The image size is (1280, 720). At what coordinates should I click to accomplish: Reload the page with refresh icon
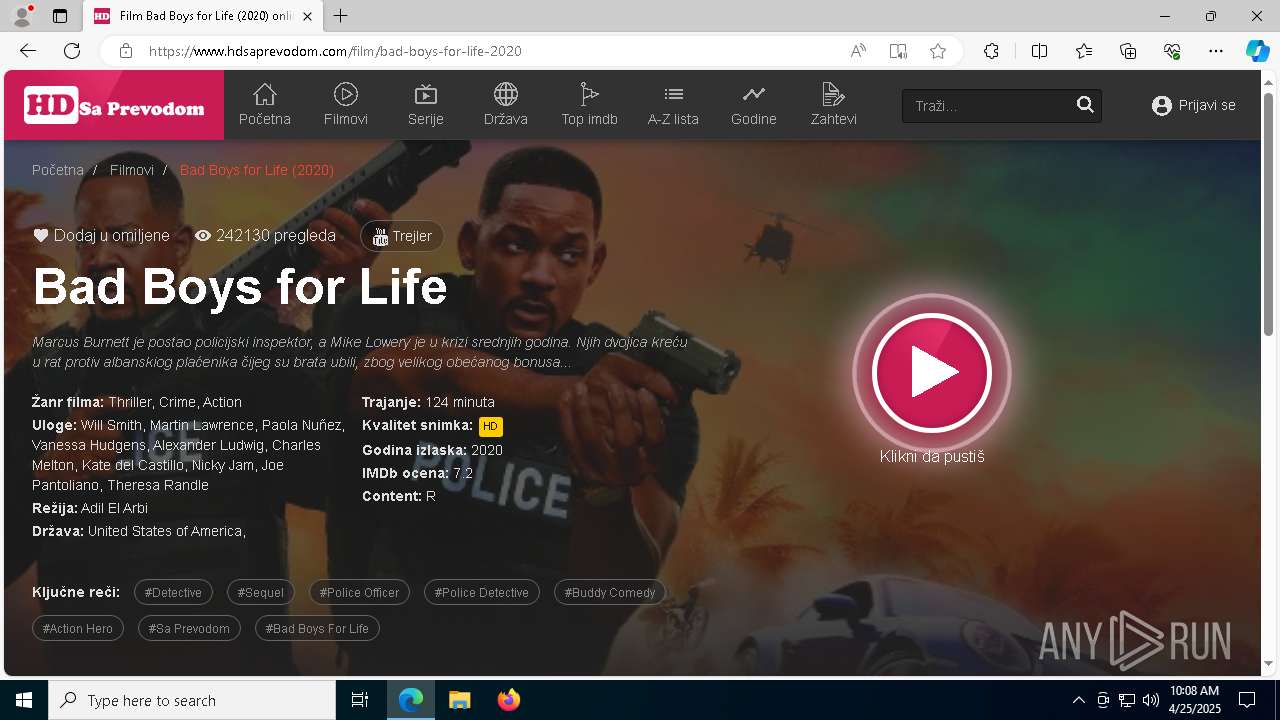tap(72, 51)
